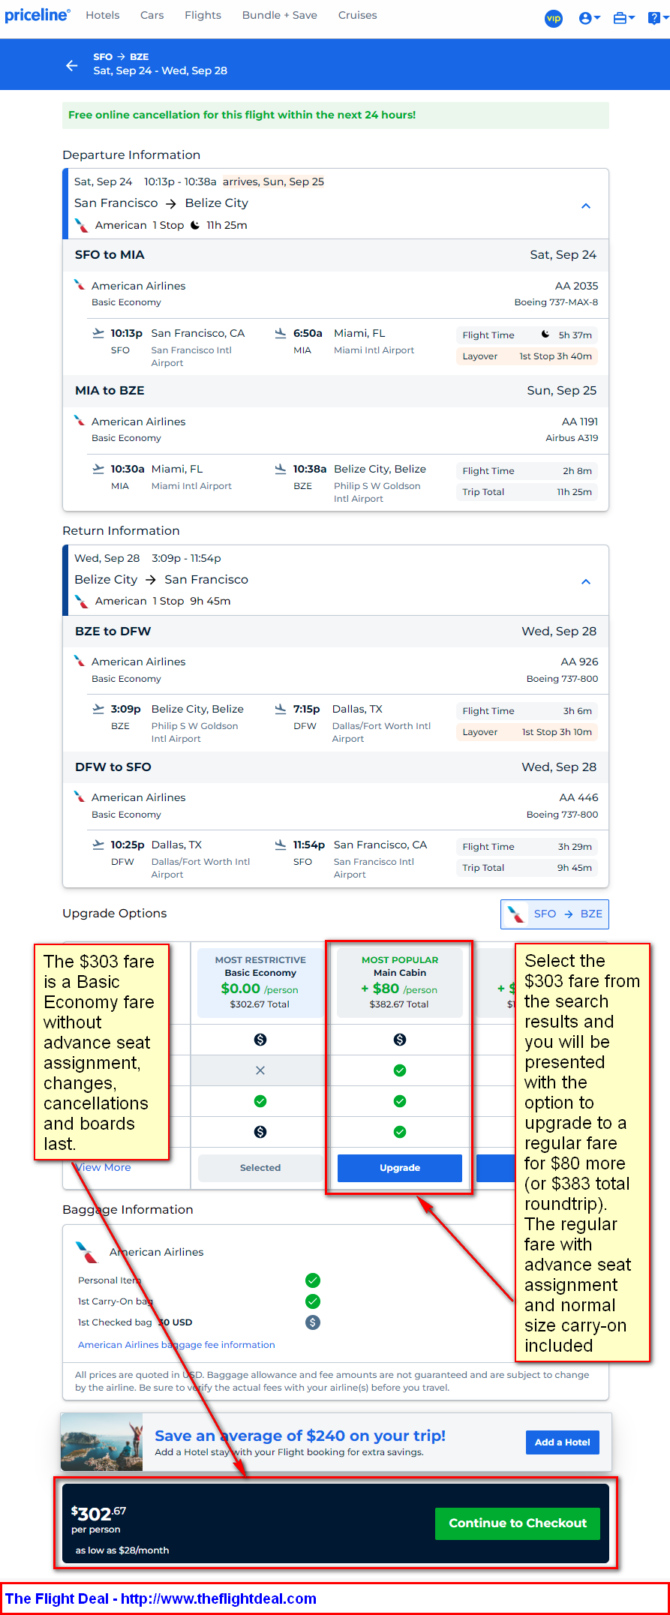The height and width of the screenshot is (1615, 670).
Task: Collapse the Departure Information details chevron
Action: [x=586, y=205]
